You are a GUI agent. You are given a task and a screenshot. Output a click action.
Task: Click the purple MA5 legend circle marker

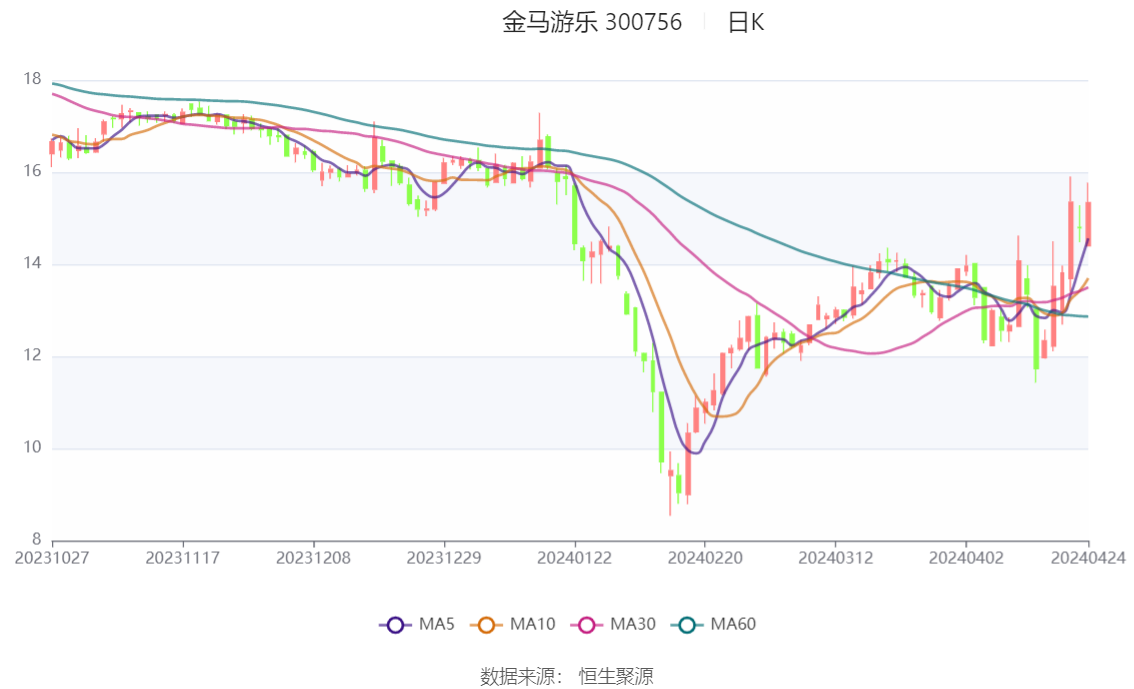click(395, 625)
